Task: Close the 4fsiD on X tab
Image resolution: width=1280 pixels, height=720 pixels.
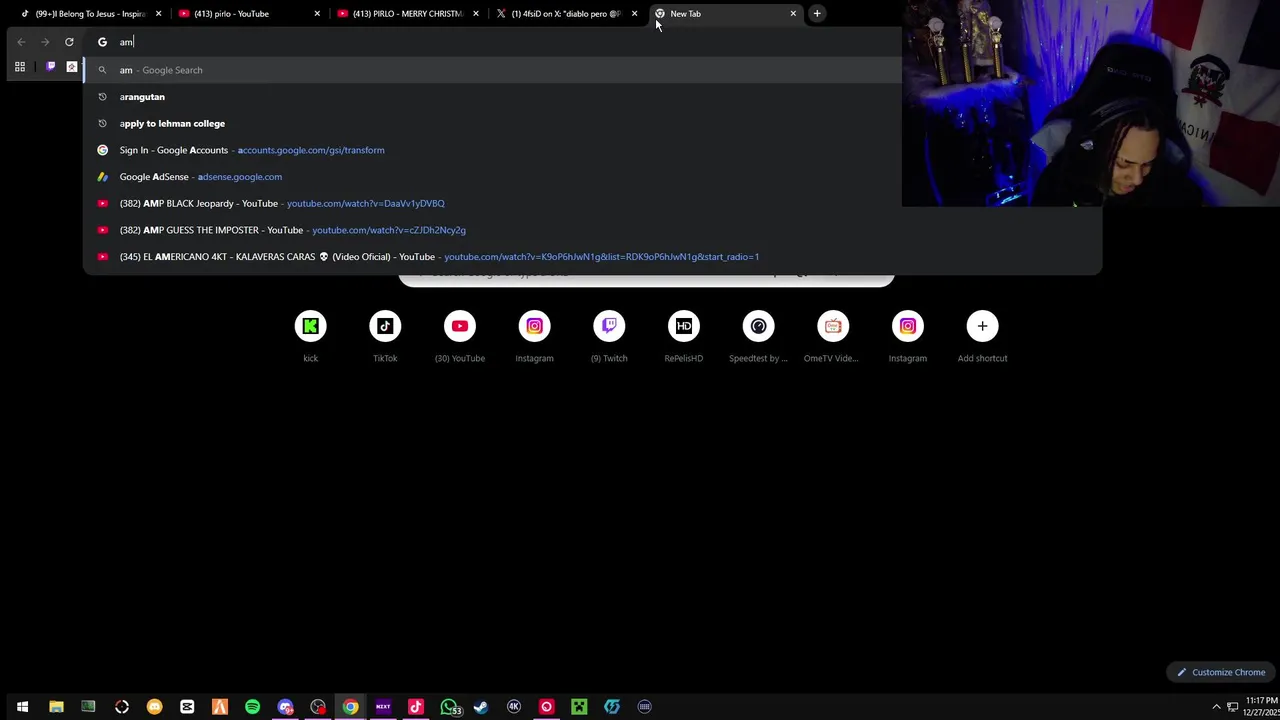Action: coord(634,14)
